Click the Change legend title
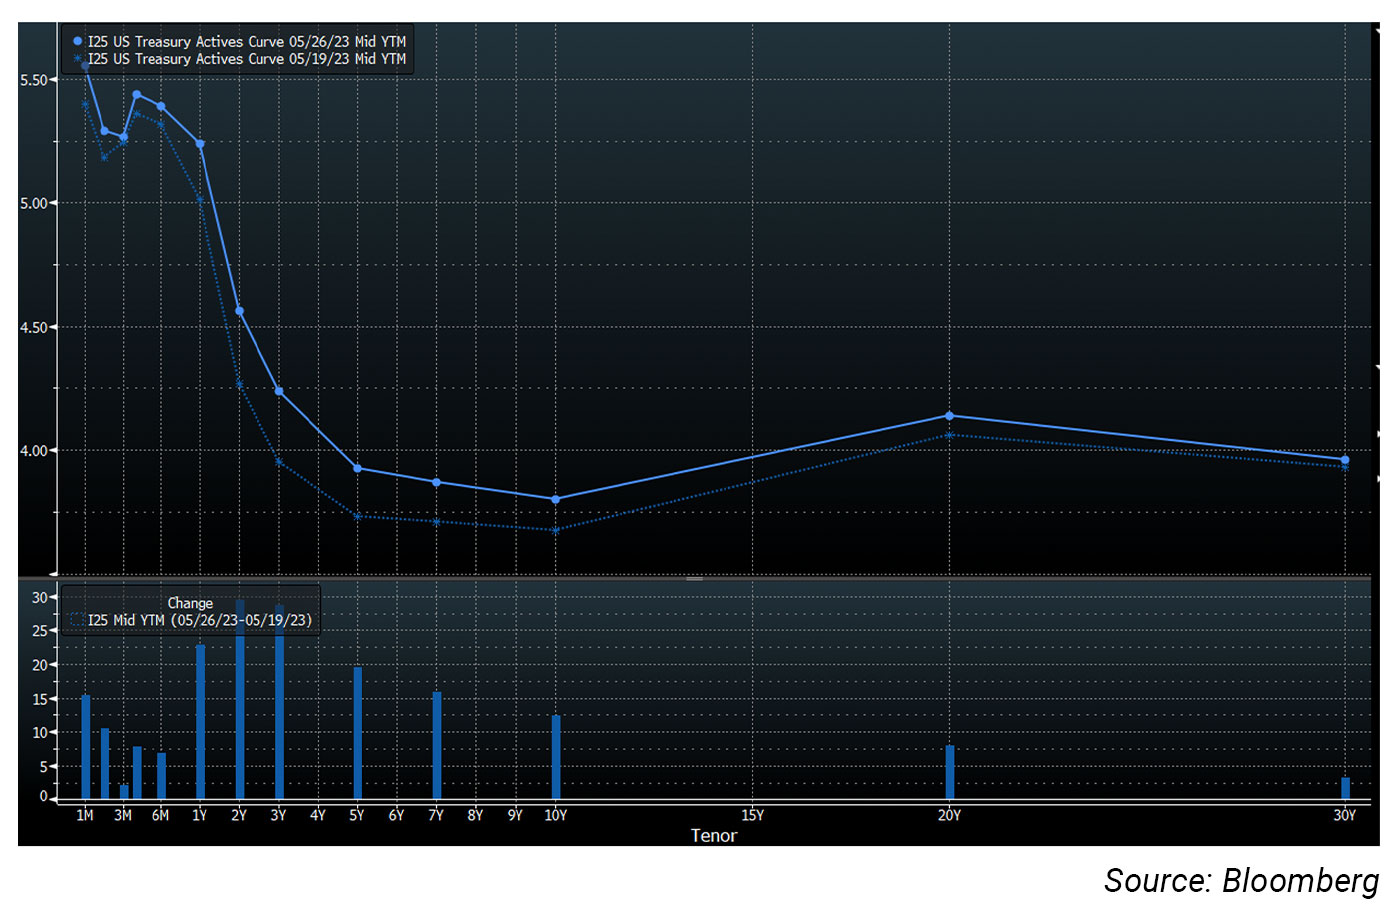 (x=190, y=603)
